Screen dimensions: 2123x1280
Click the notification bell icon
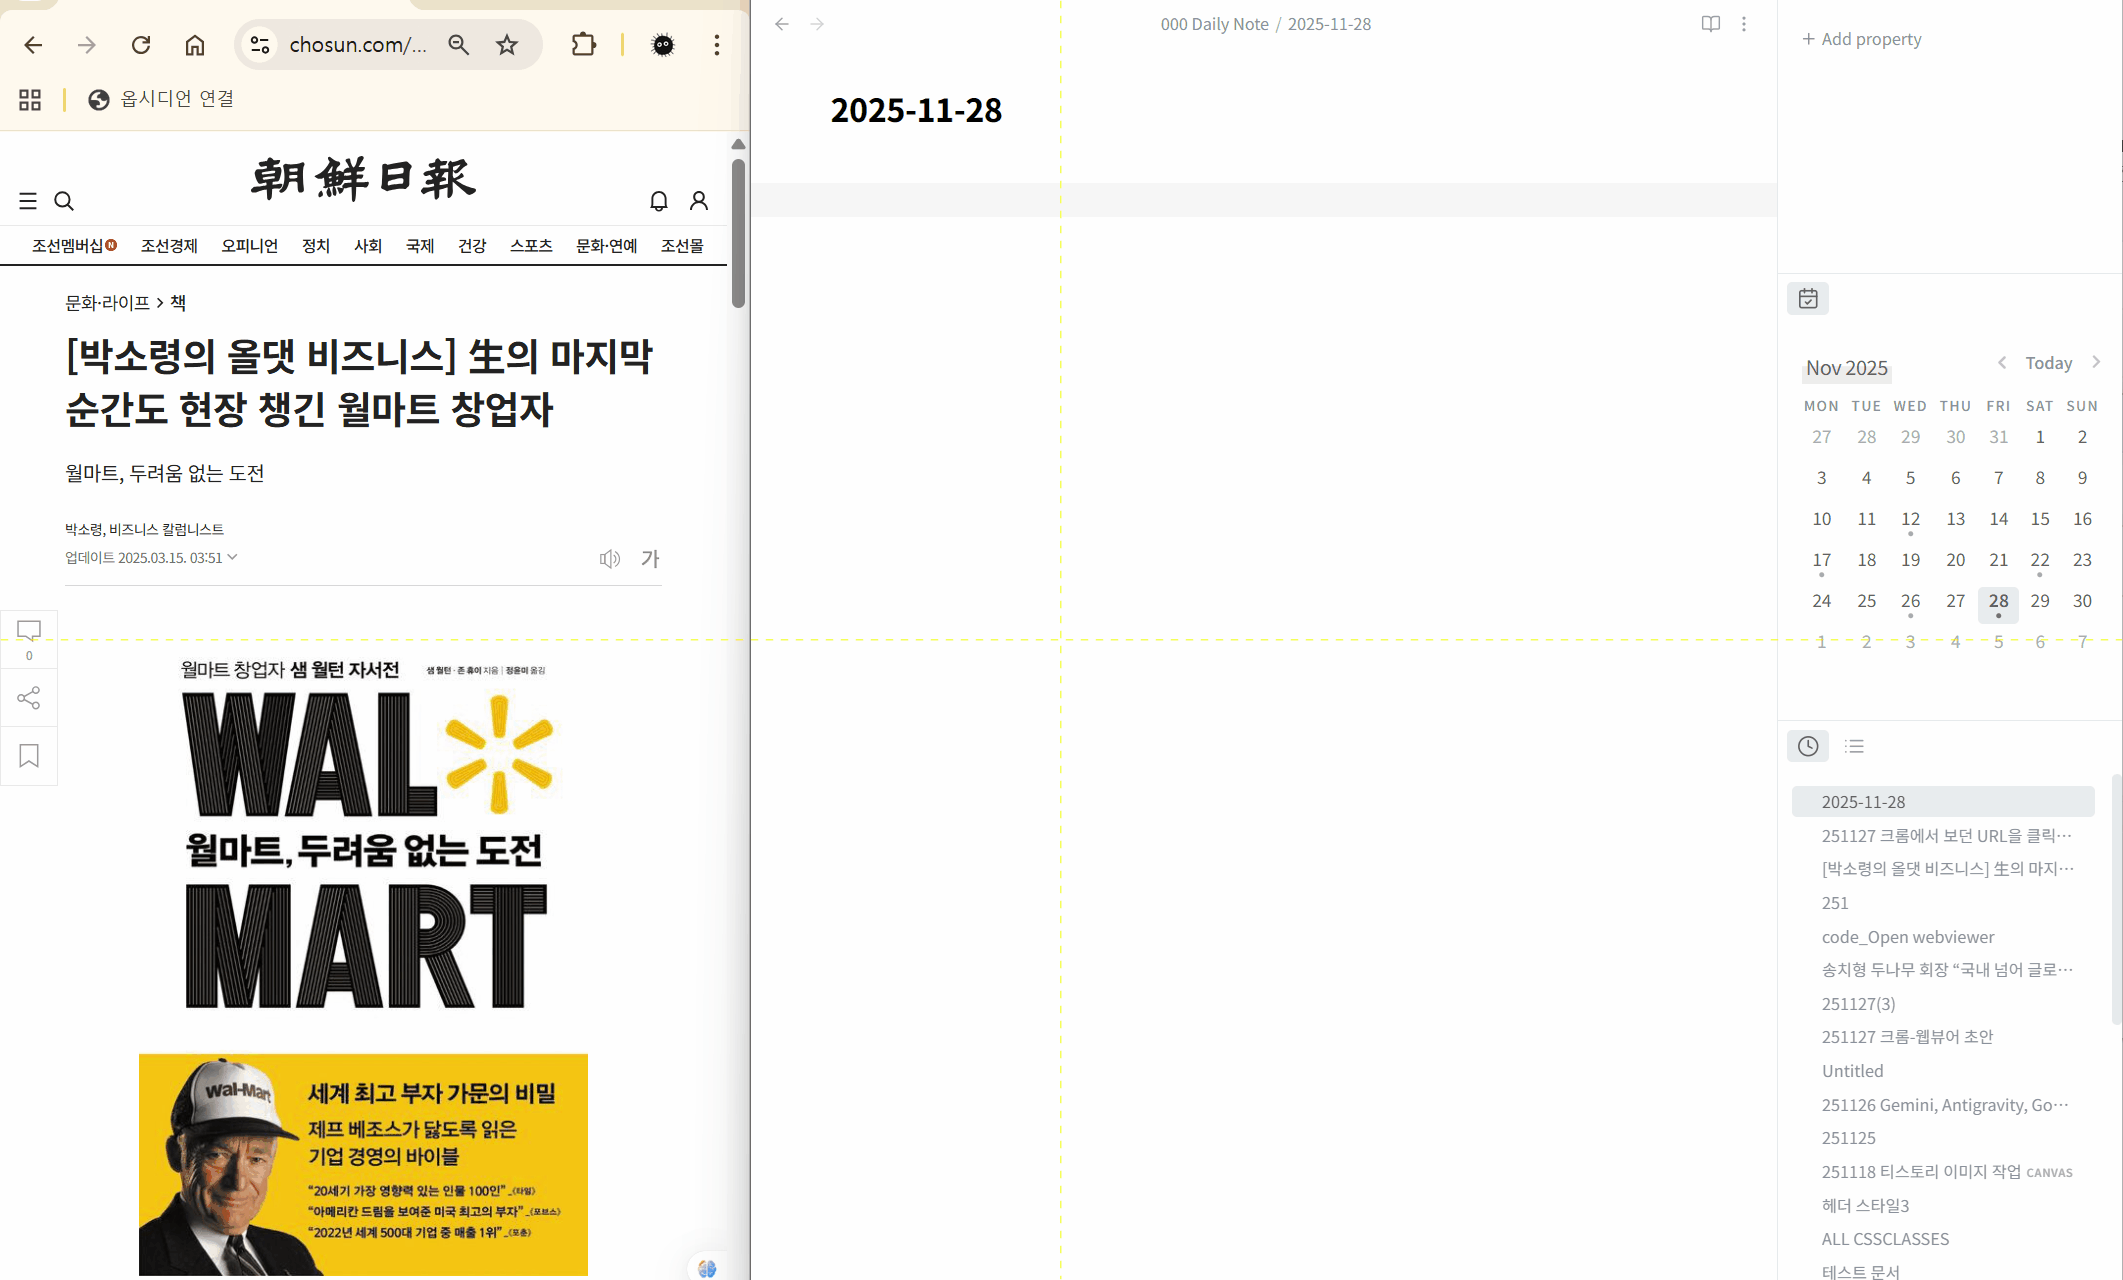coord(658,201)
